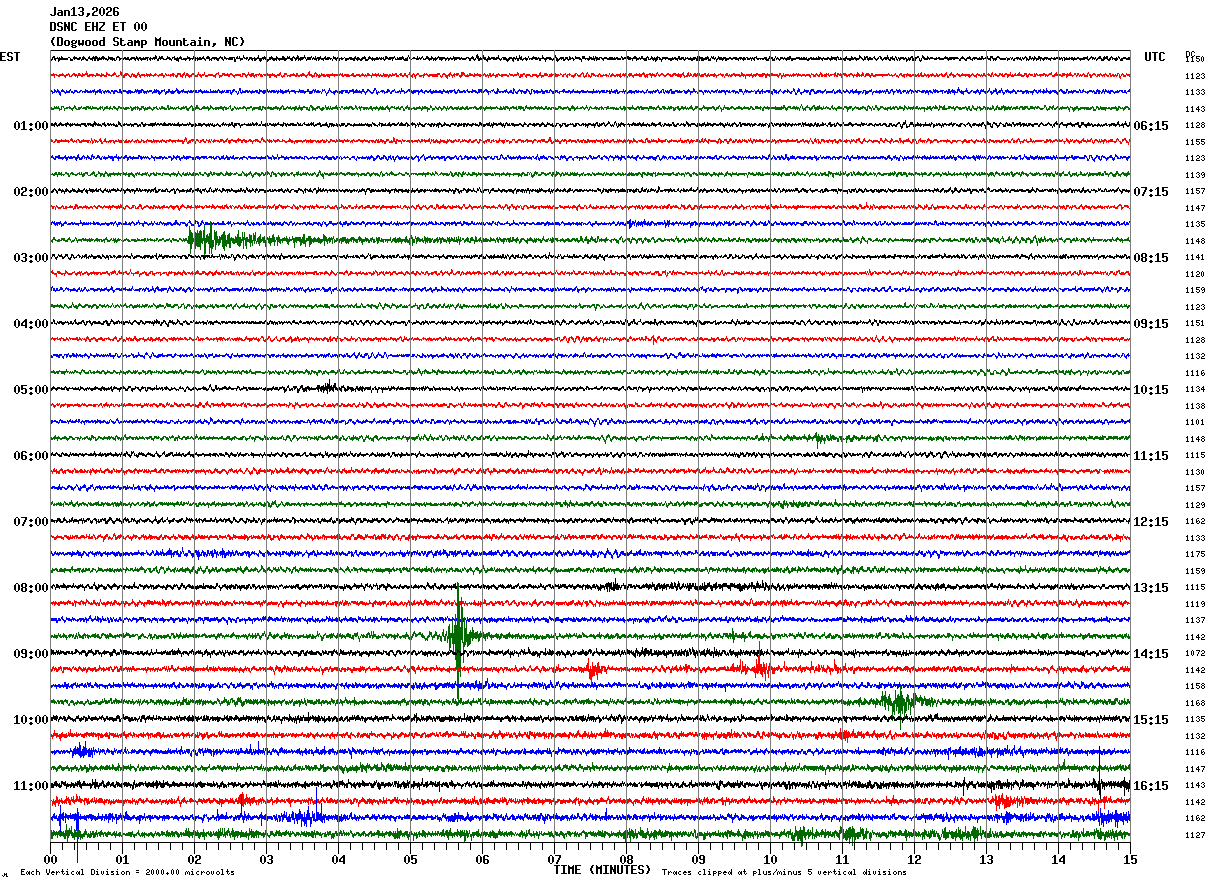
Task: Select minute 14 tick label on time axis
Action: (1058, 859)
